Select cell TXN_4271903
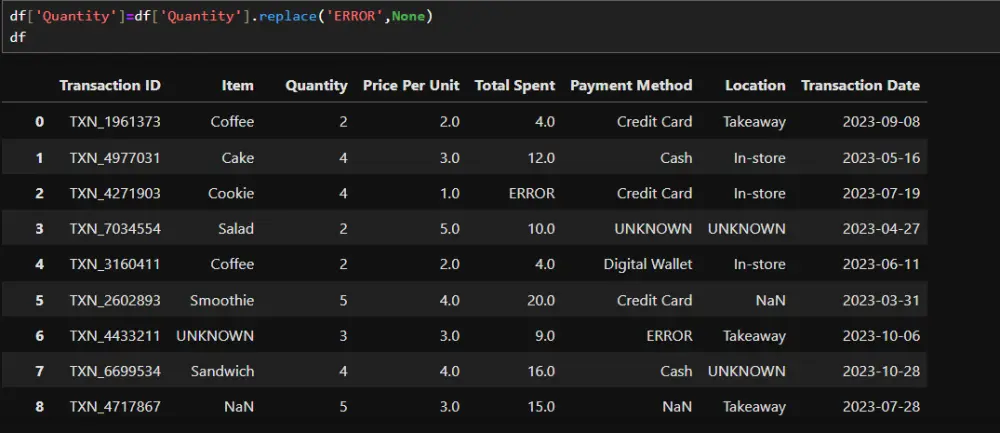The image size is (1000, 433). click(115, 193)
